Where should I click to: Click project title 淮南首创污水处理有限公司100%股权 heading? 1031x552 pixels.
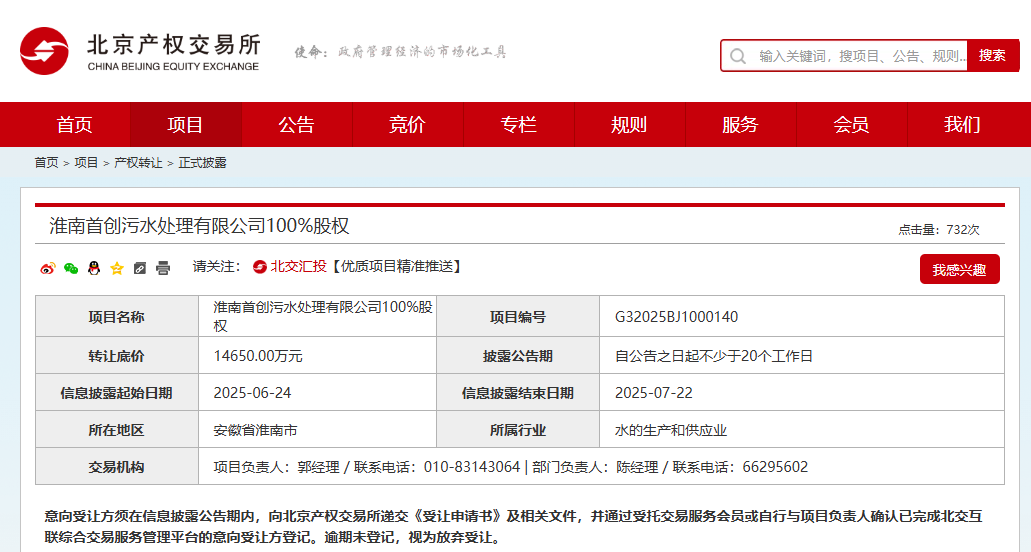coord(199,226)
